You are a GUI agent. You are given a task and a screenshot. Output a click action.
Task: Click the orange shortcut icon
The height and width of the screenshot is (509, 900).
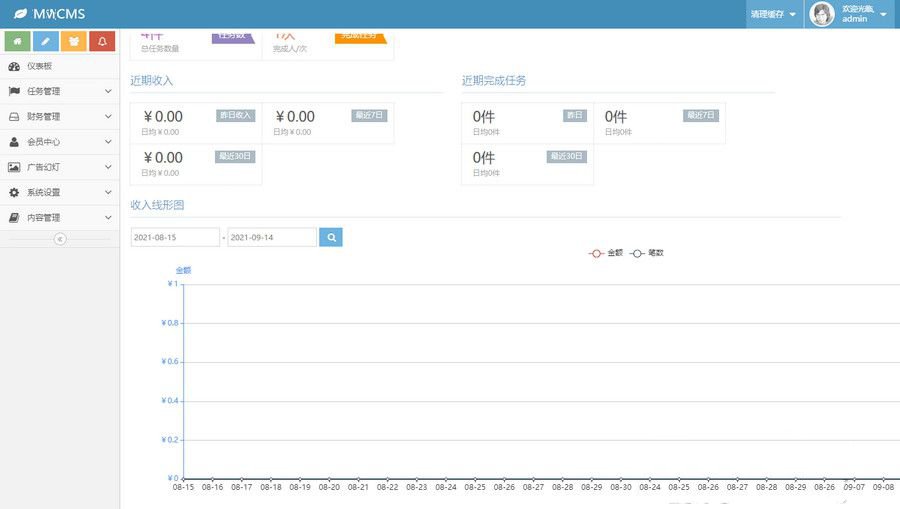tap(74, 41)
